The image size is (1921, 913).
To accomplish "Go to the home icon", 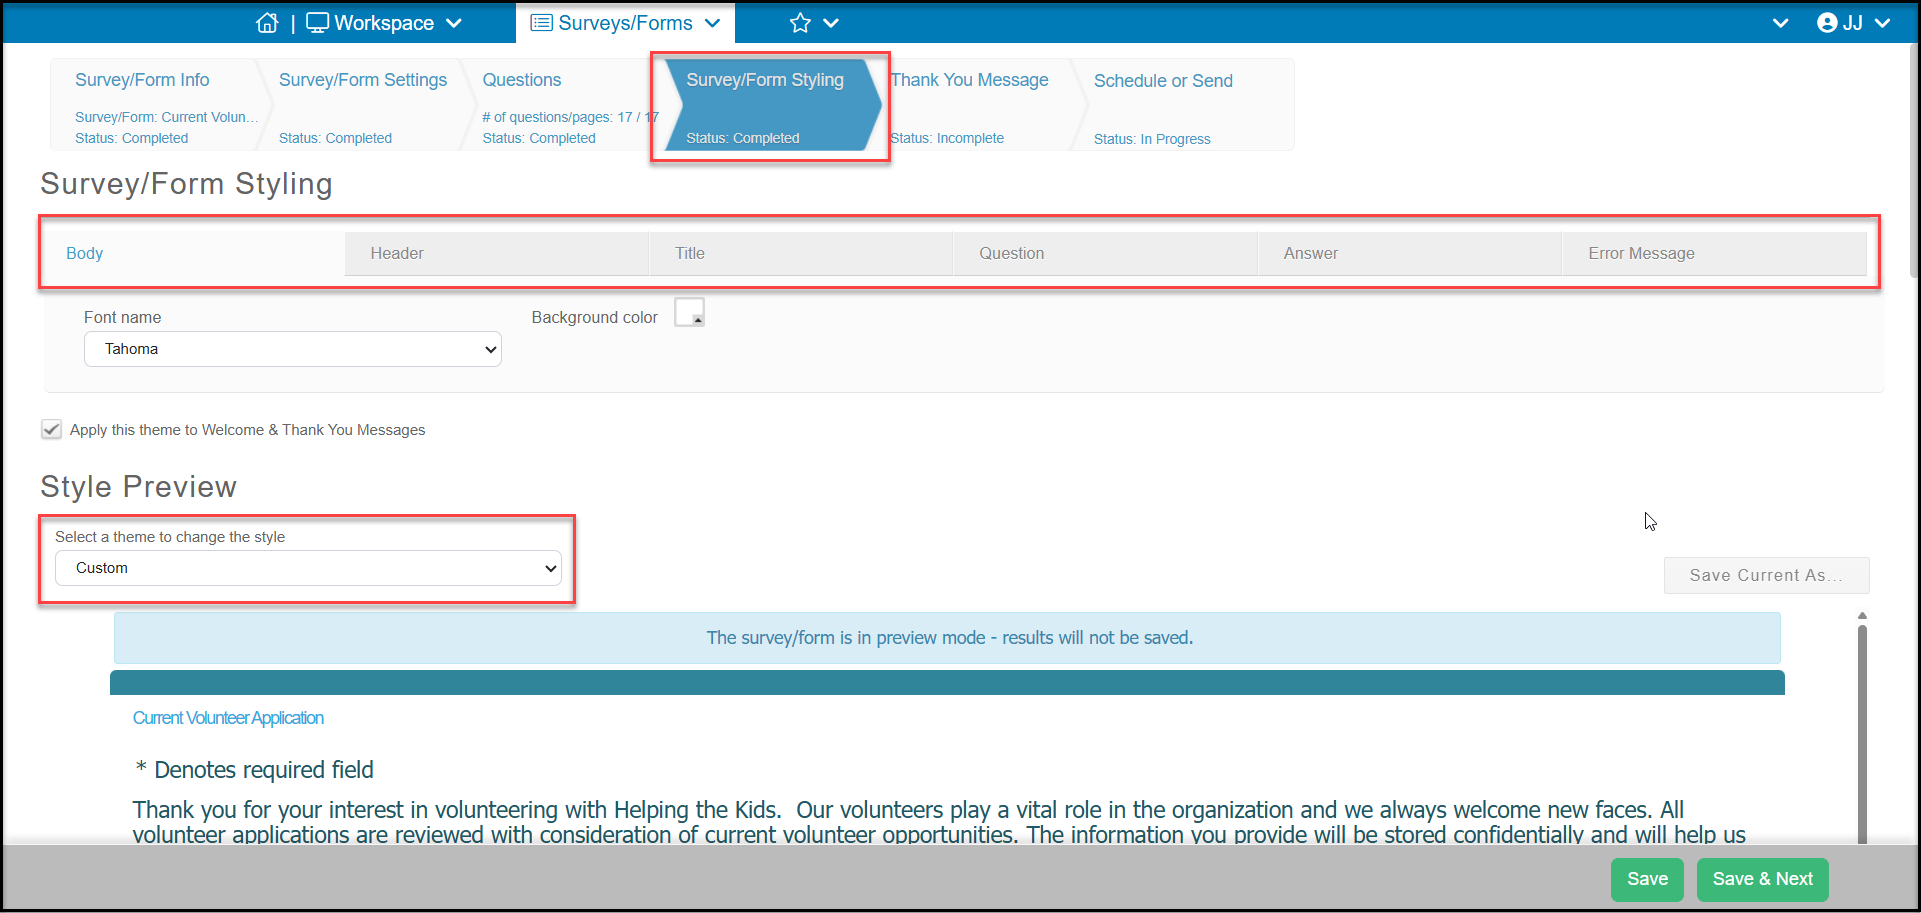I will [267, 23].
